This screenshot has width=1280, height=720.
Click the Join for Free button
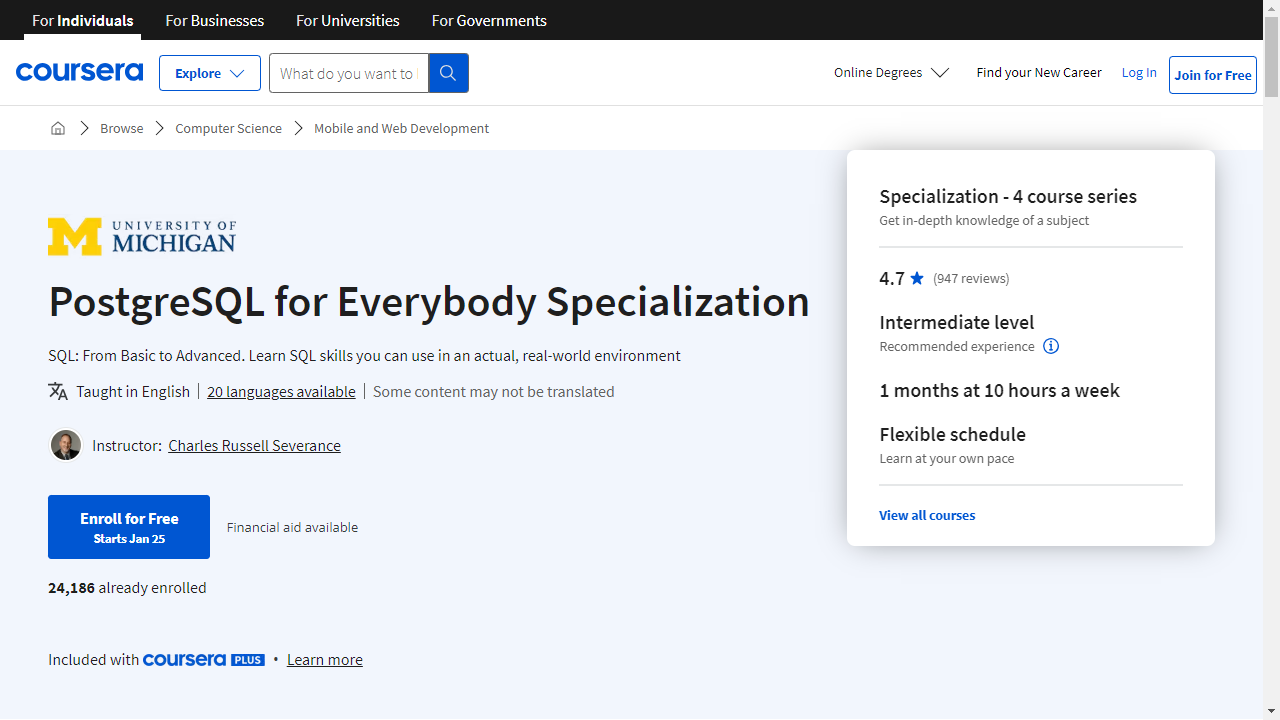[x=1213, y=75]
